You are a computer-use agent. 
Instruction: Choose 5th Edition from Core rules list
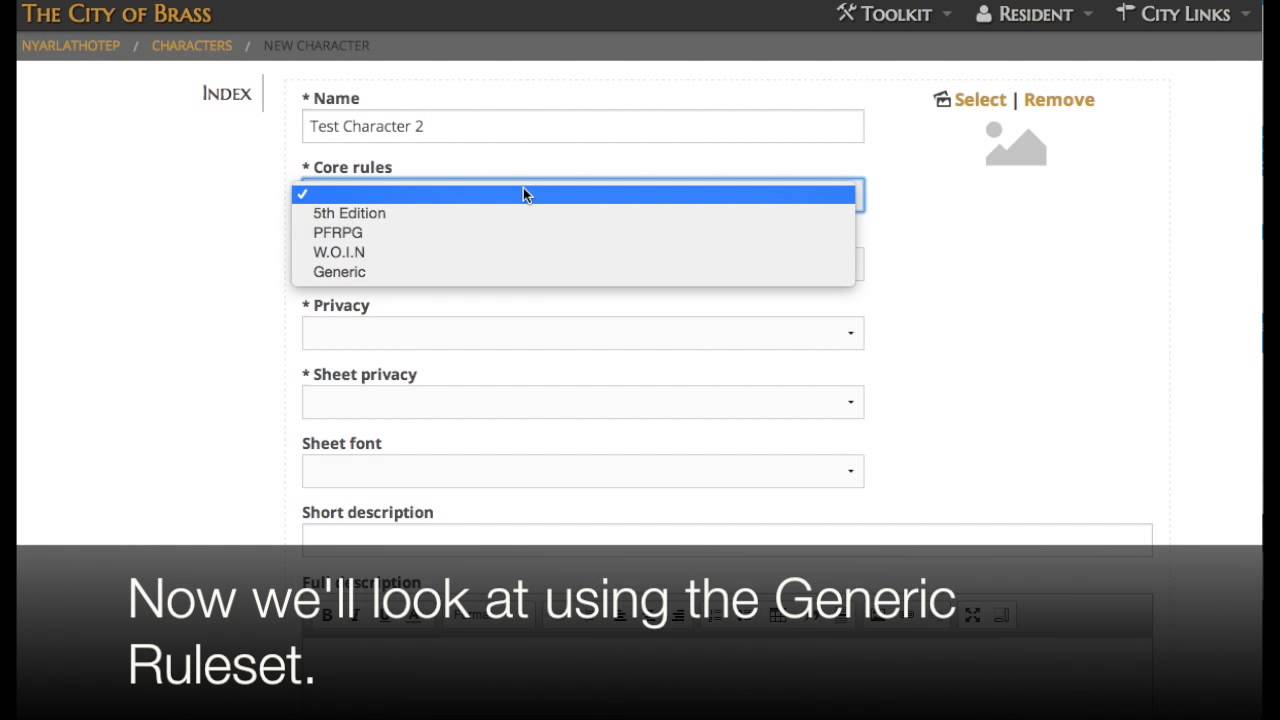(349, 213)
